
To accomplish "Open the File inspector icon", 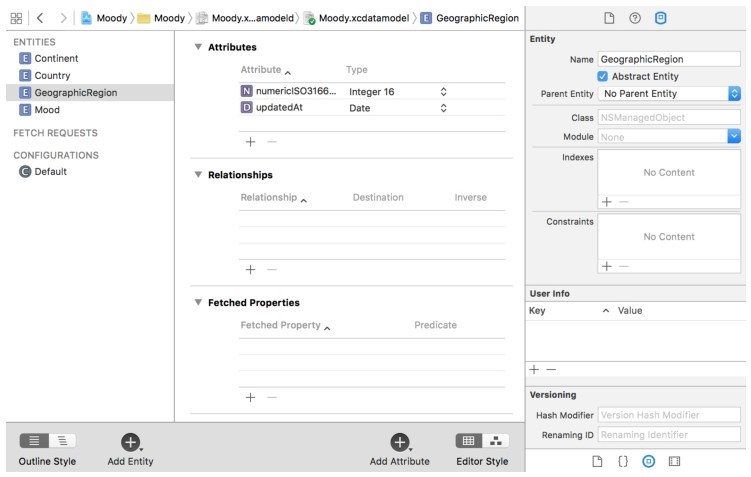I will [x=608, y=18].
